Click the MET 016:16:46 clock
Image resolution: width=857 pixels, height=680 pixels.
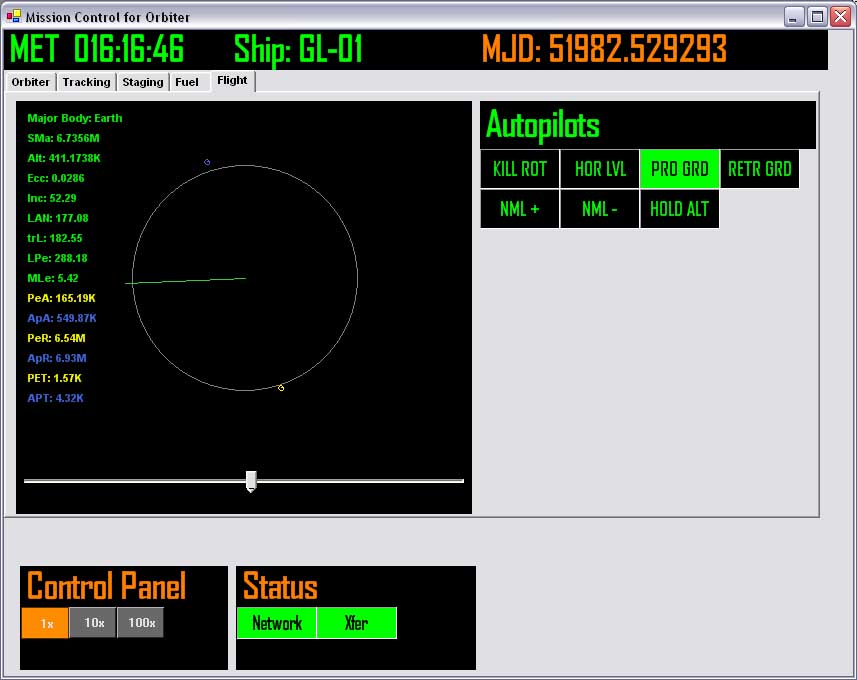[x=97, y=49]
